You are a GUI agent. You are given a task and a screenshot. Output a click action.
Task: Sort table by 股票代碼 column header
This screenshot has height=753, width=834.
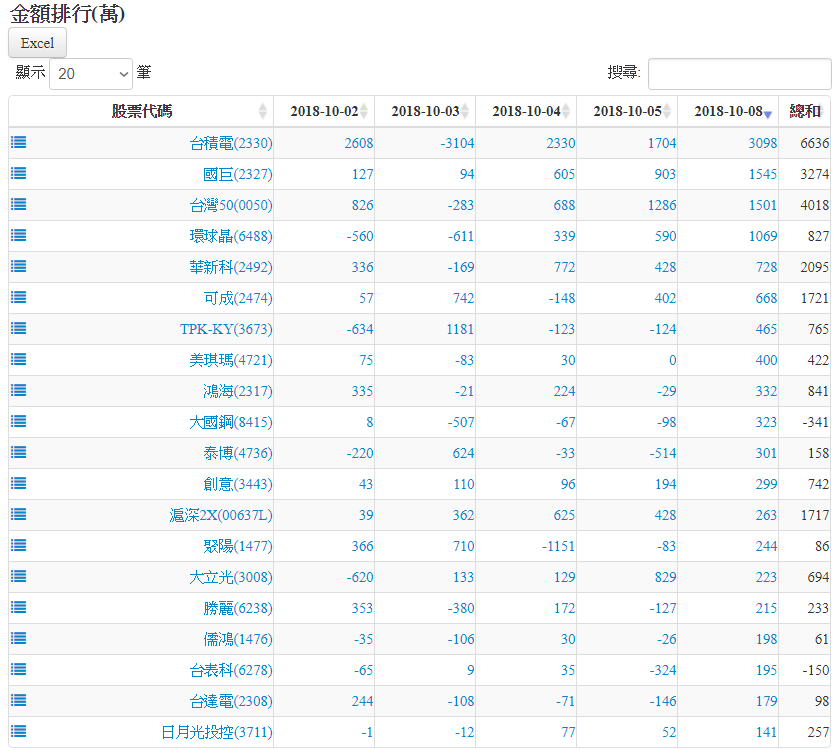click(x=141, y=111)
